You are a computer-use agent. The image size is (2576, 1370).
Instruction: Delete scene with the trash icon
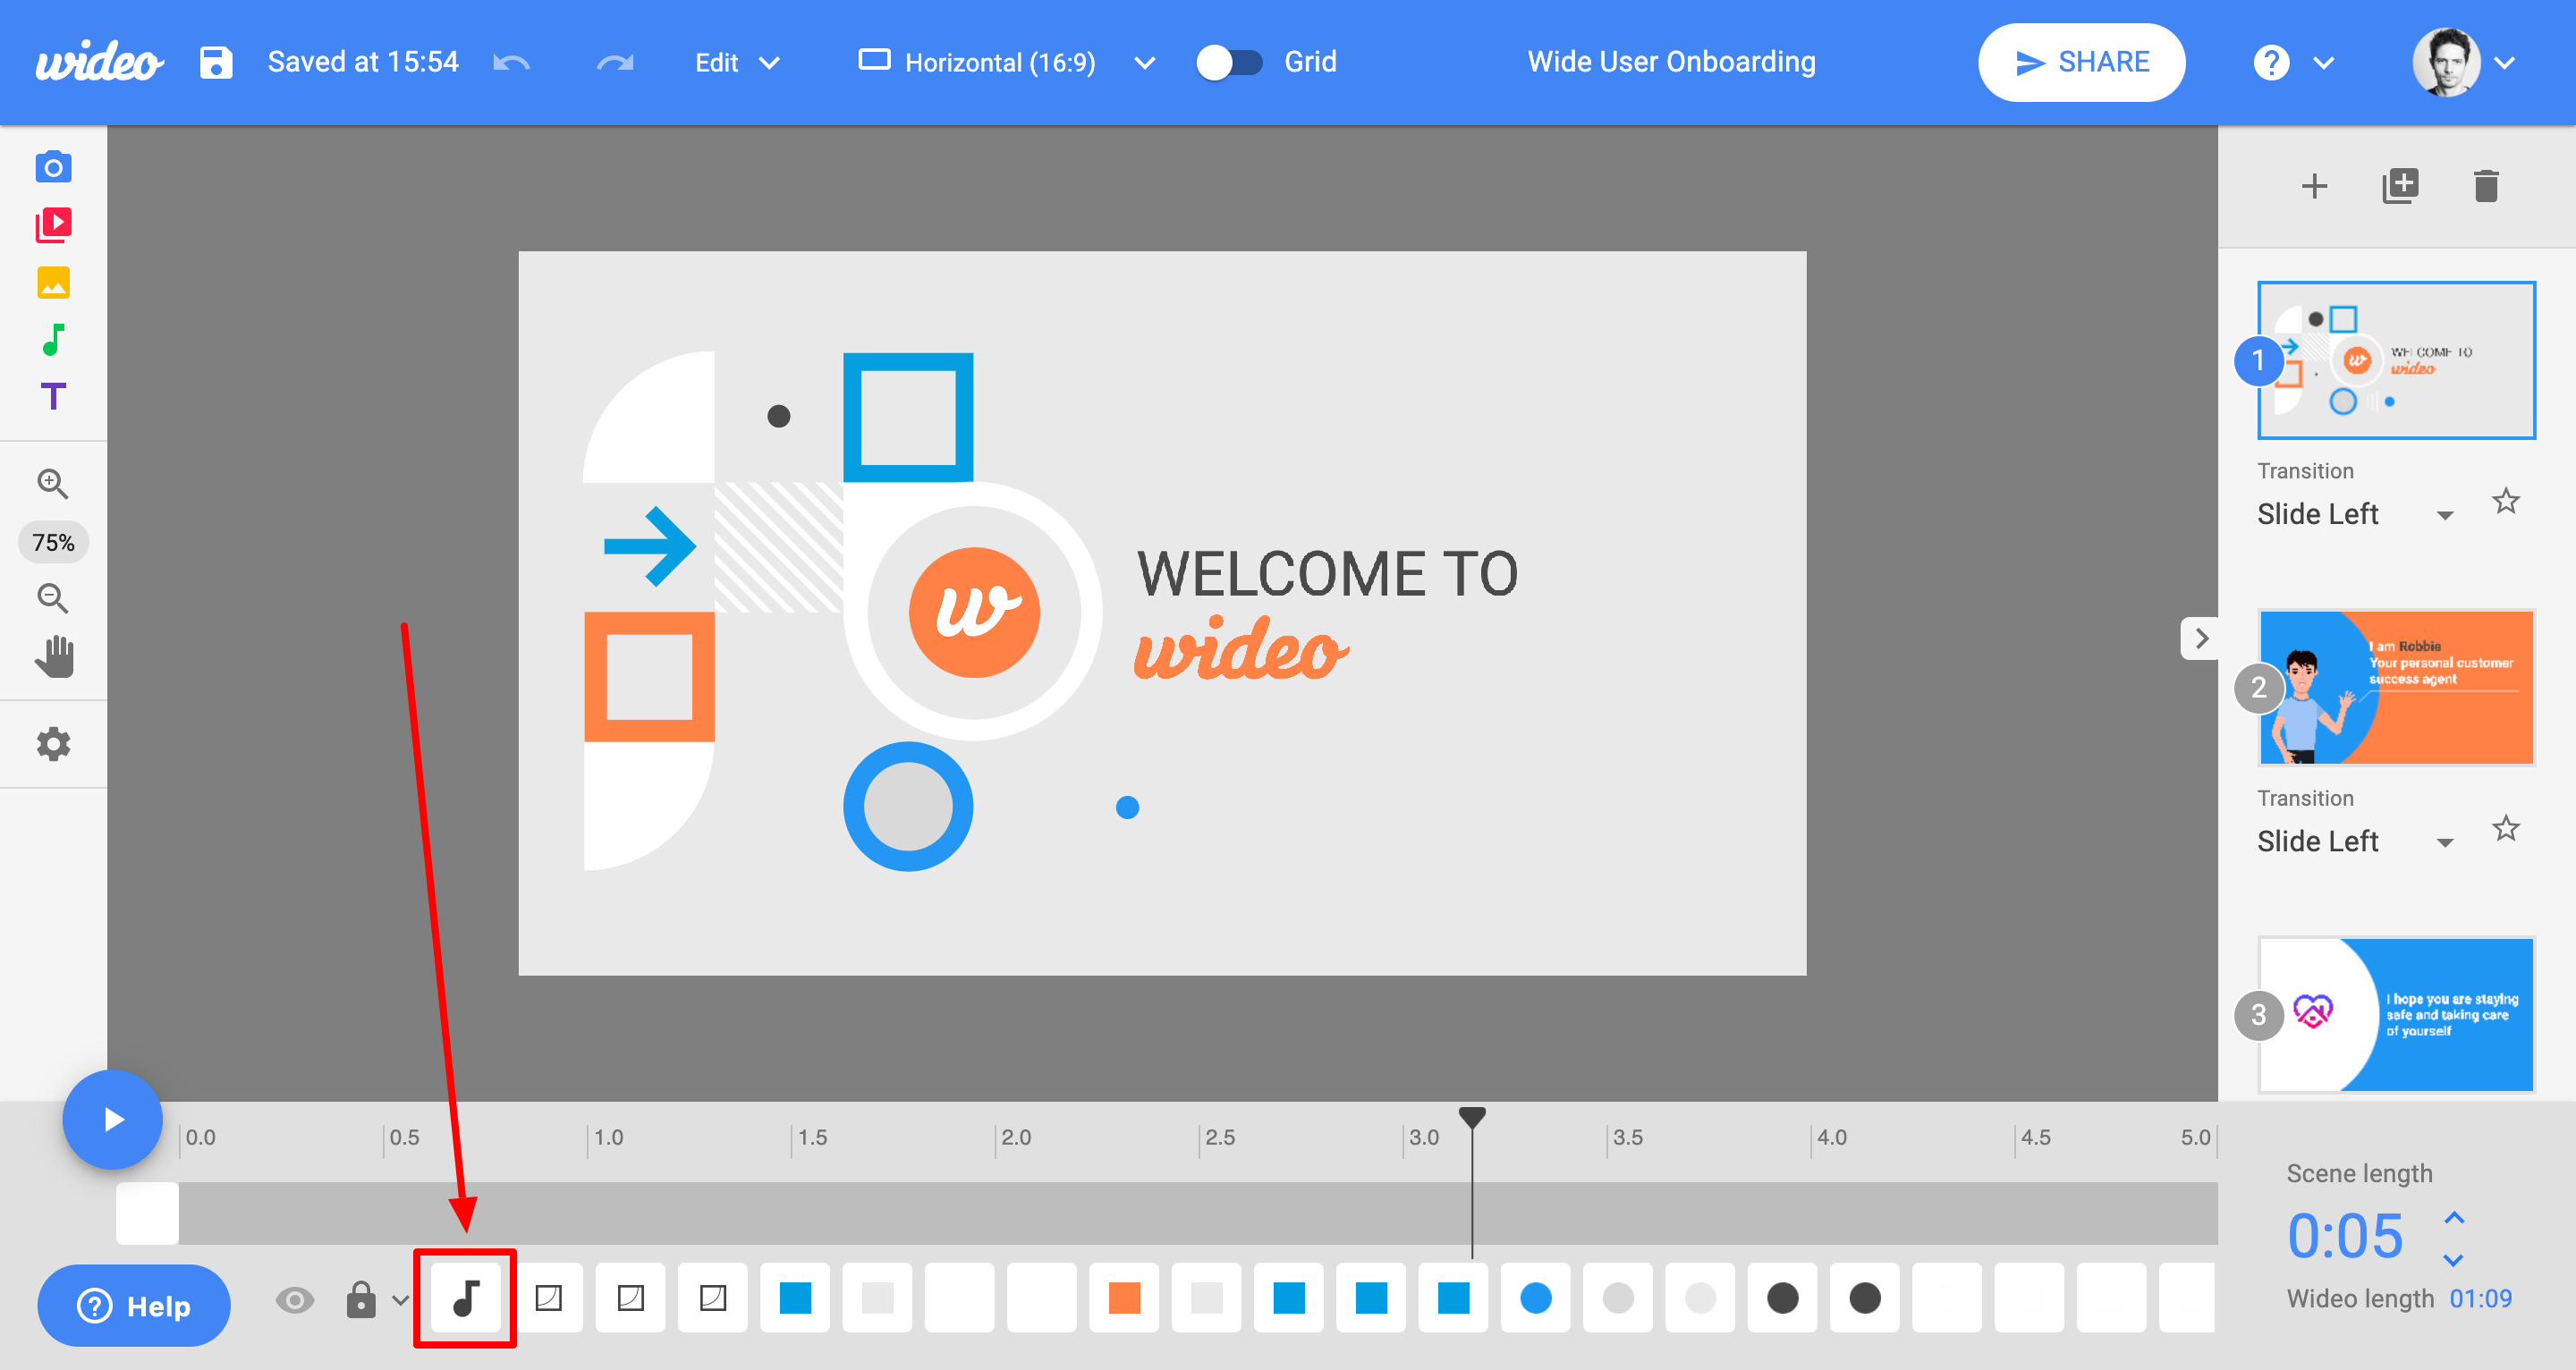[2486, 186]
